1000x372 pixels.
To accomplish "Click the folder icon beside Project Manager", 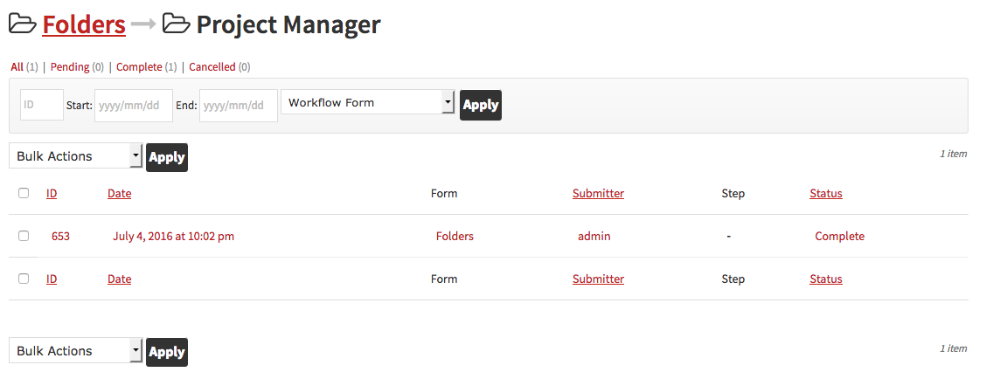I will (x=177, y=24).
